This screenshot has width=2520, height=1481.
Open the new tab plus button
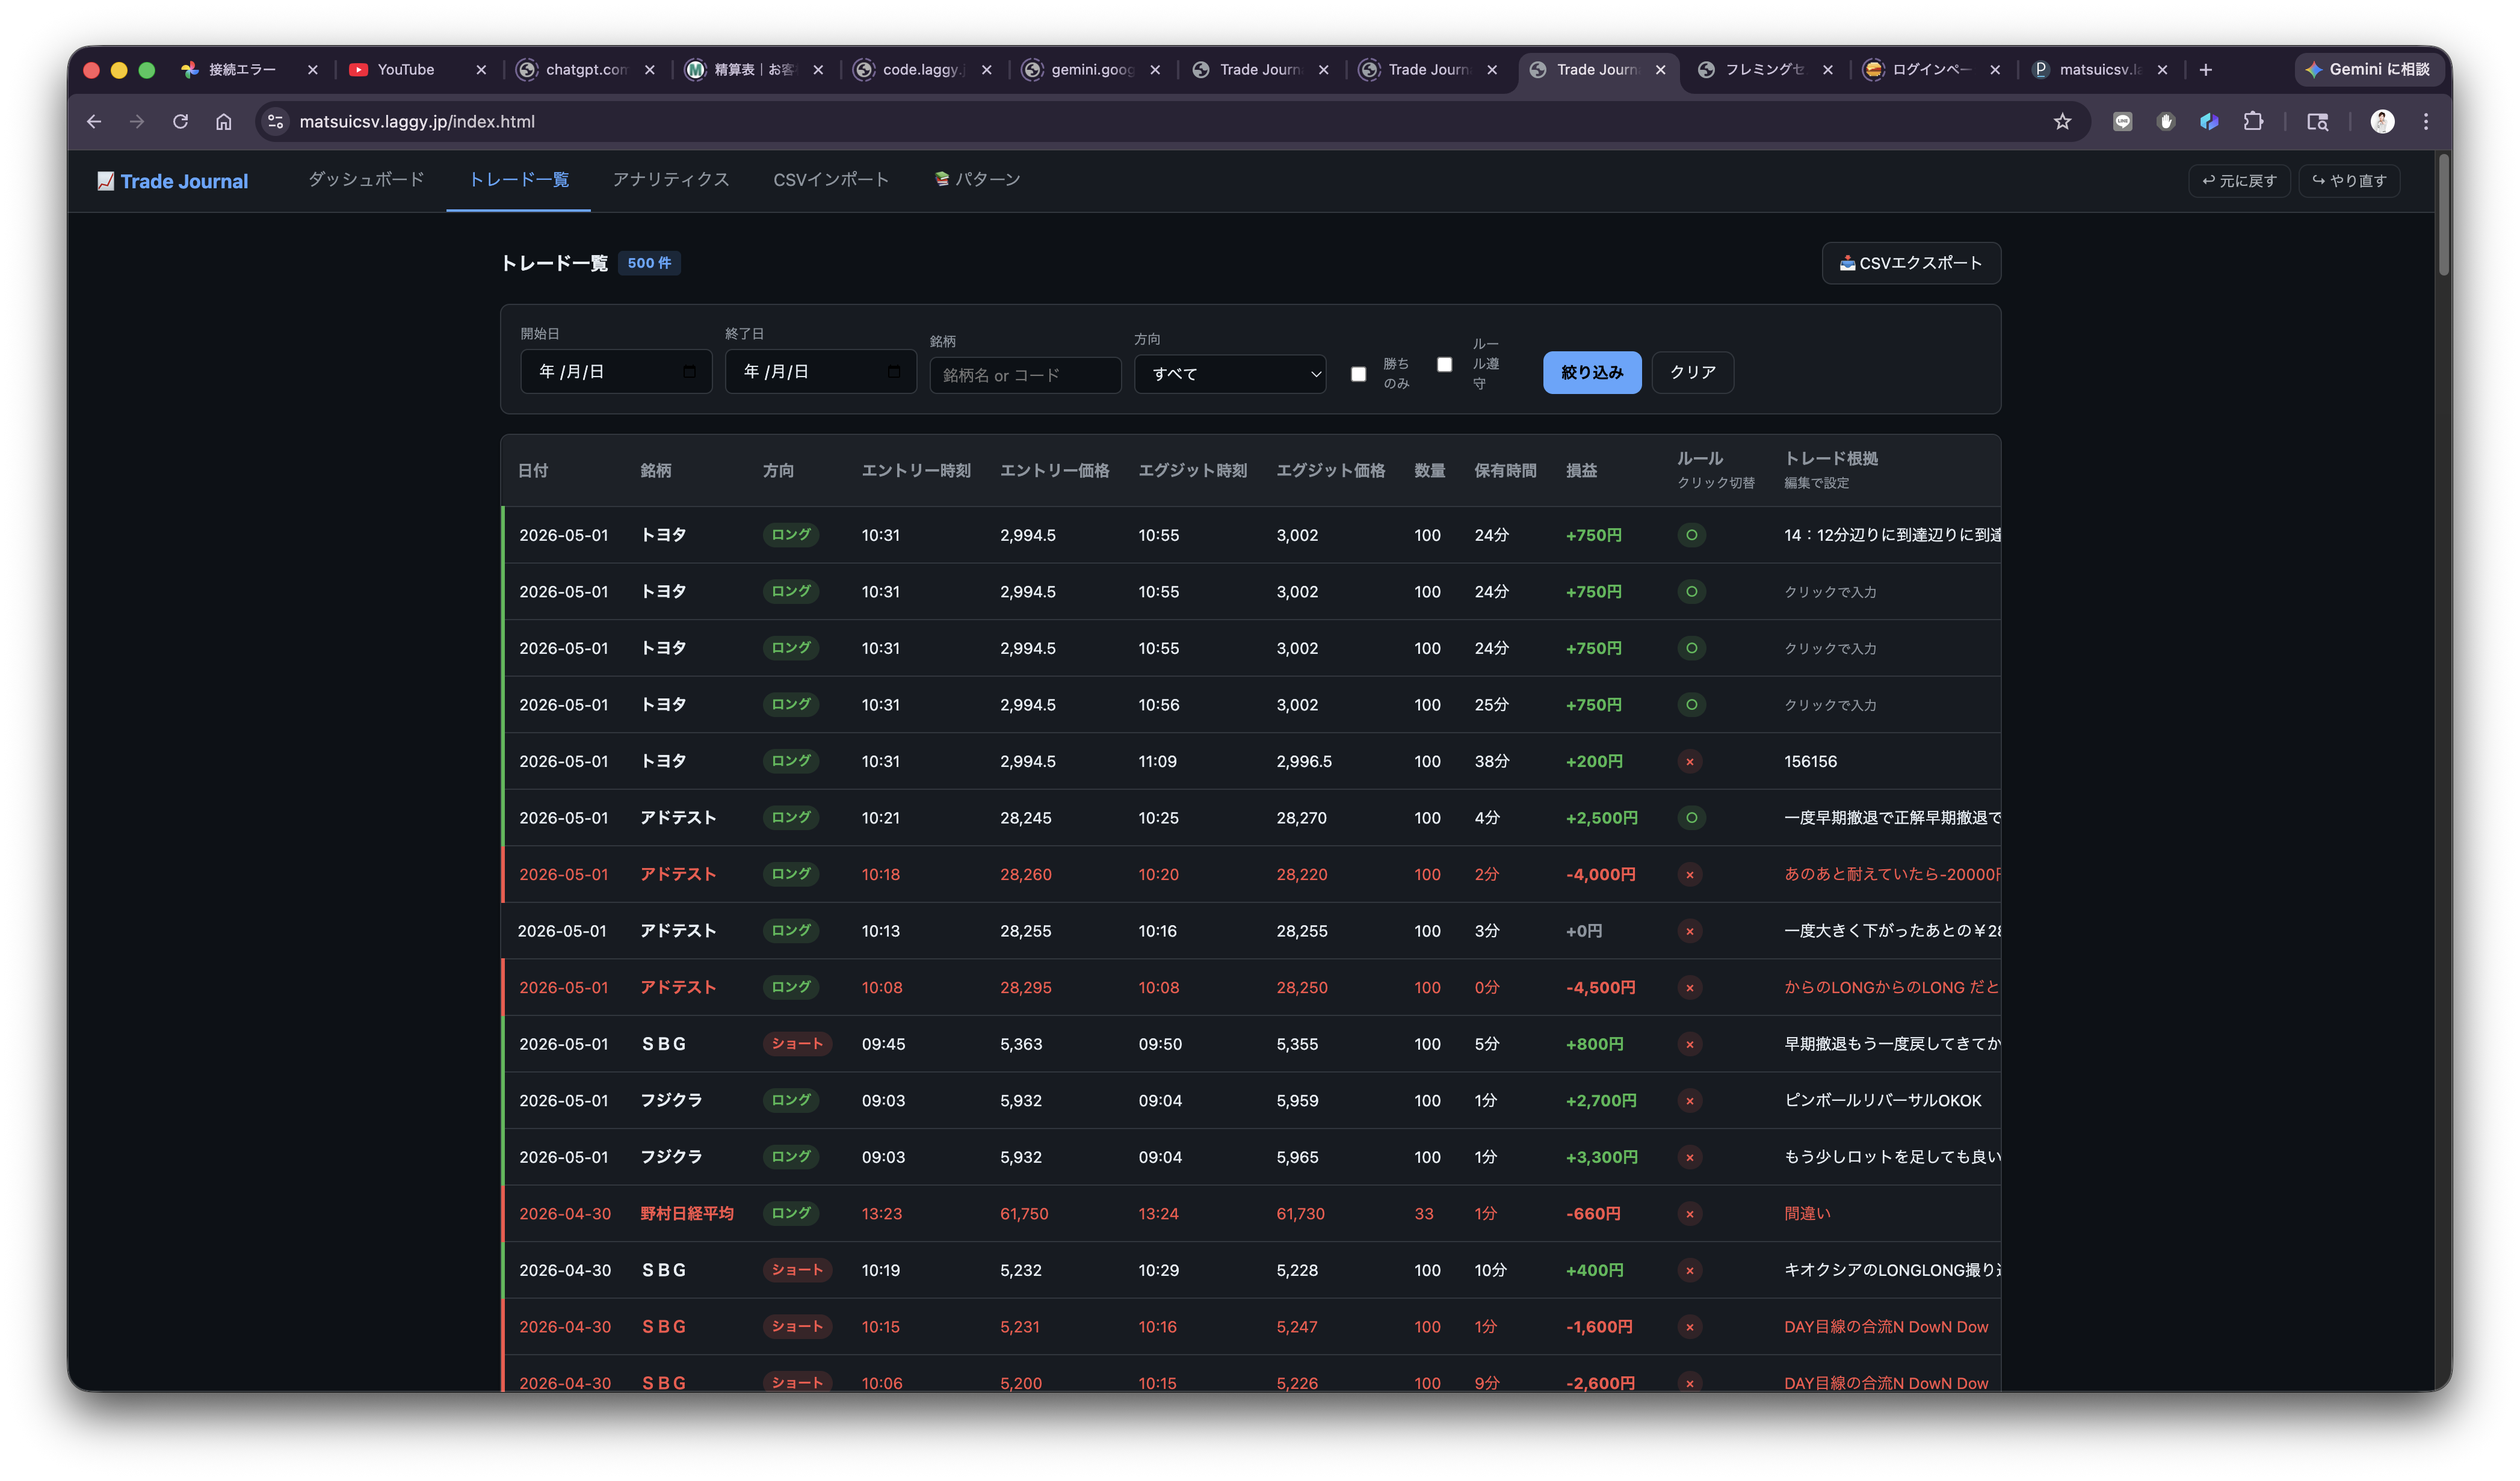2206,69
